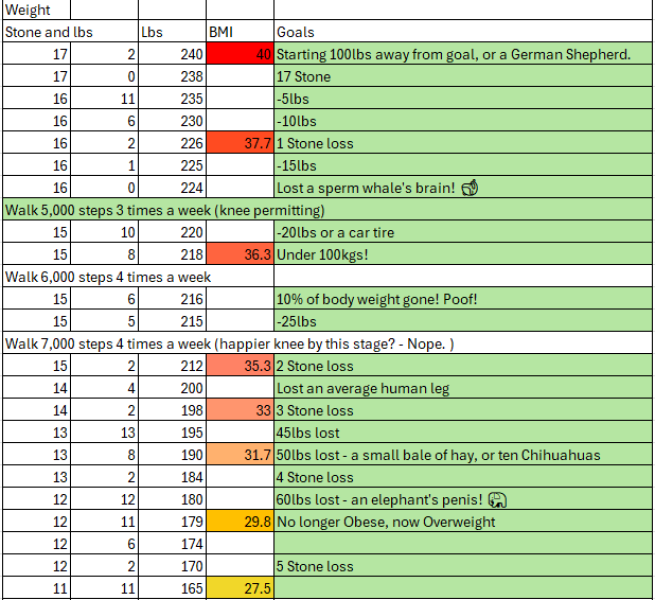Select the Lbs cell showing 216
The width and height of the screenshot is (655, 600).
[x=172, y=299]
